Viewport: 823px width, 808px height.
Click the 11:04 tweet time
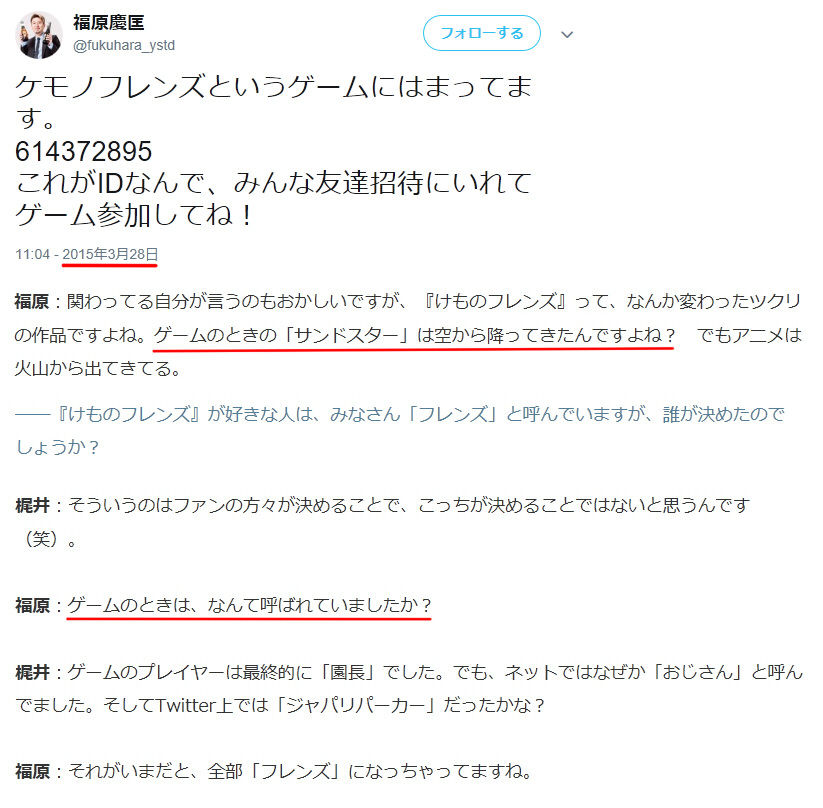click(x=33, y=255)
